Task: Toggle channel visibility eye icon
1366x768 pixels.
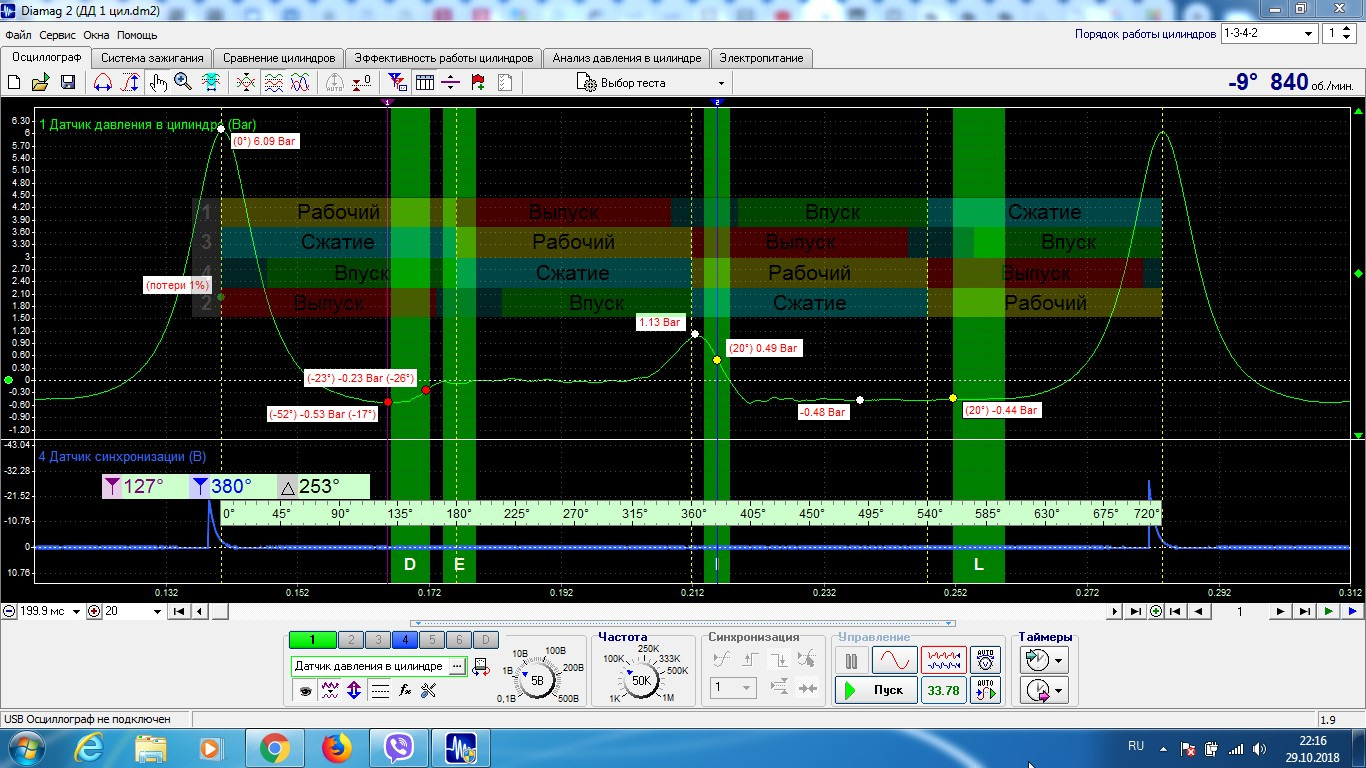Action: (x=304, y=690)
